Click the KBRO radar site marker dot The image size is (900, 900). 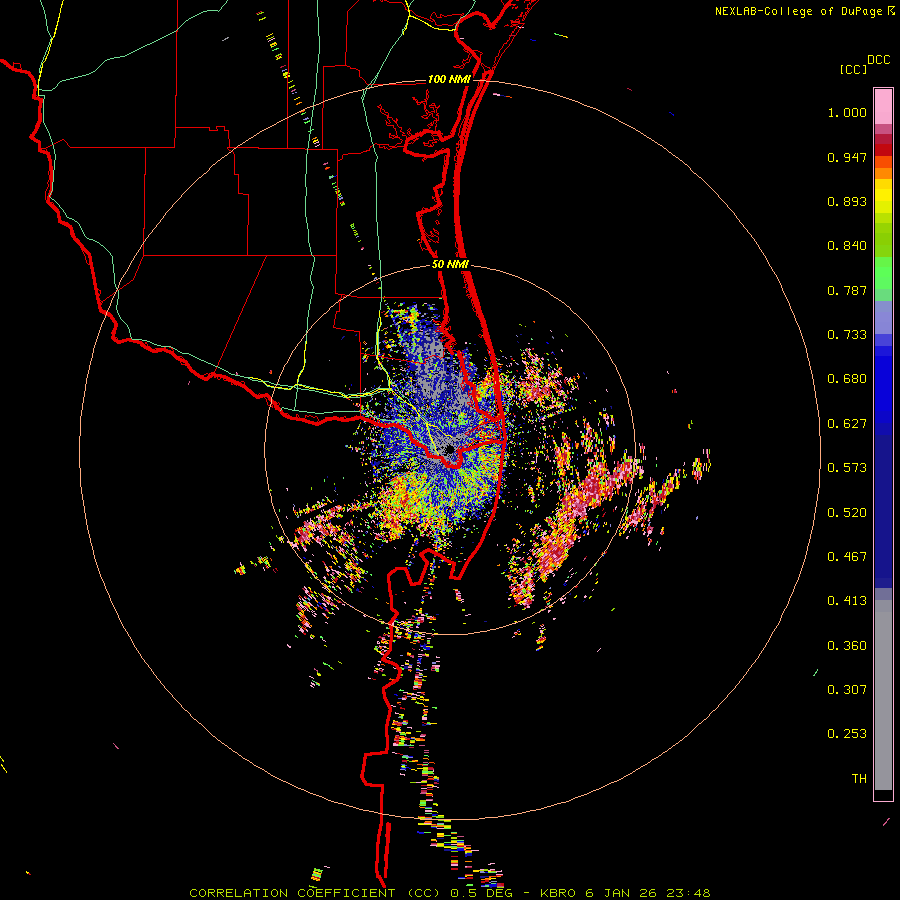[x=449, y=449]
